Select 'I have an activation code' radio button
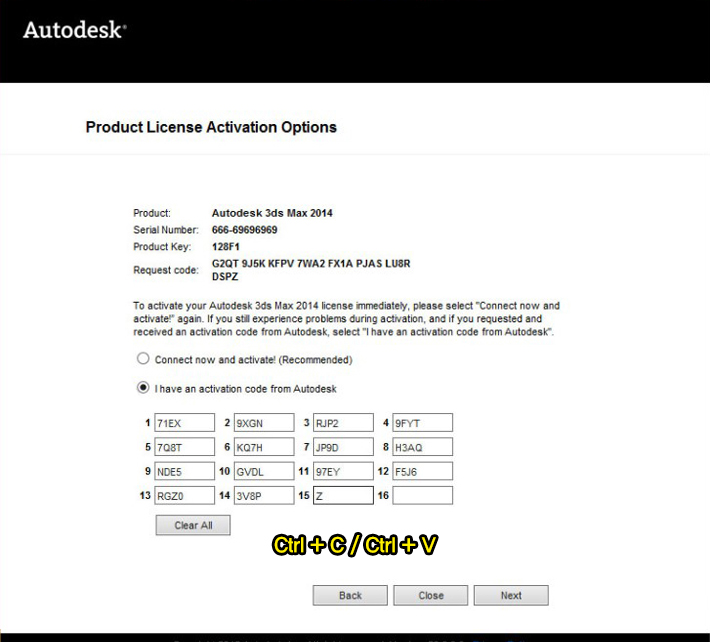The height and width of the screenshot is (642, 710). coord(143,388)
